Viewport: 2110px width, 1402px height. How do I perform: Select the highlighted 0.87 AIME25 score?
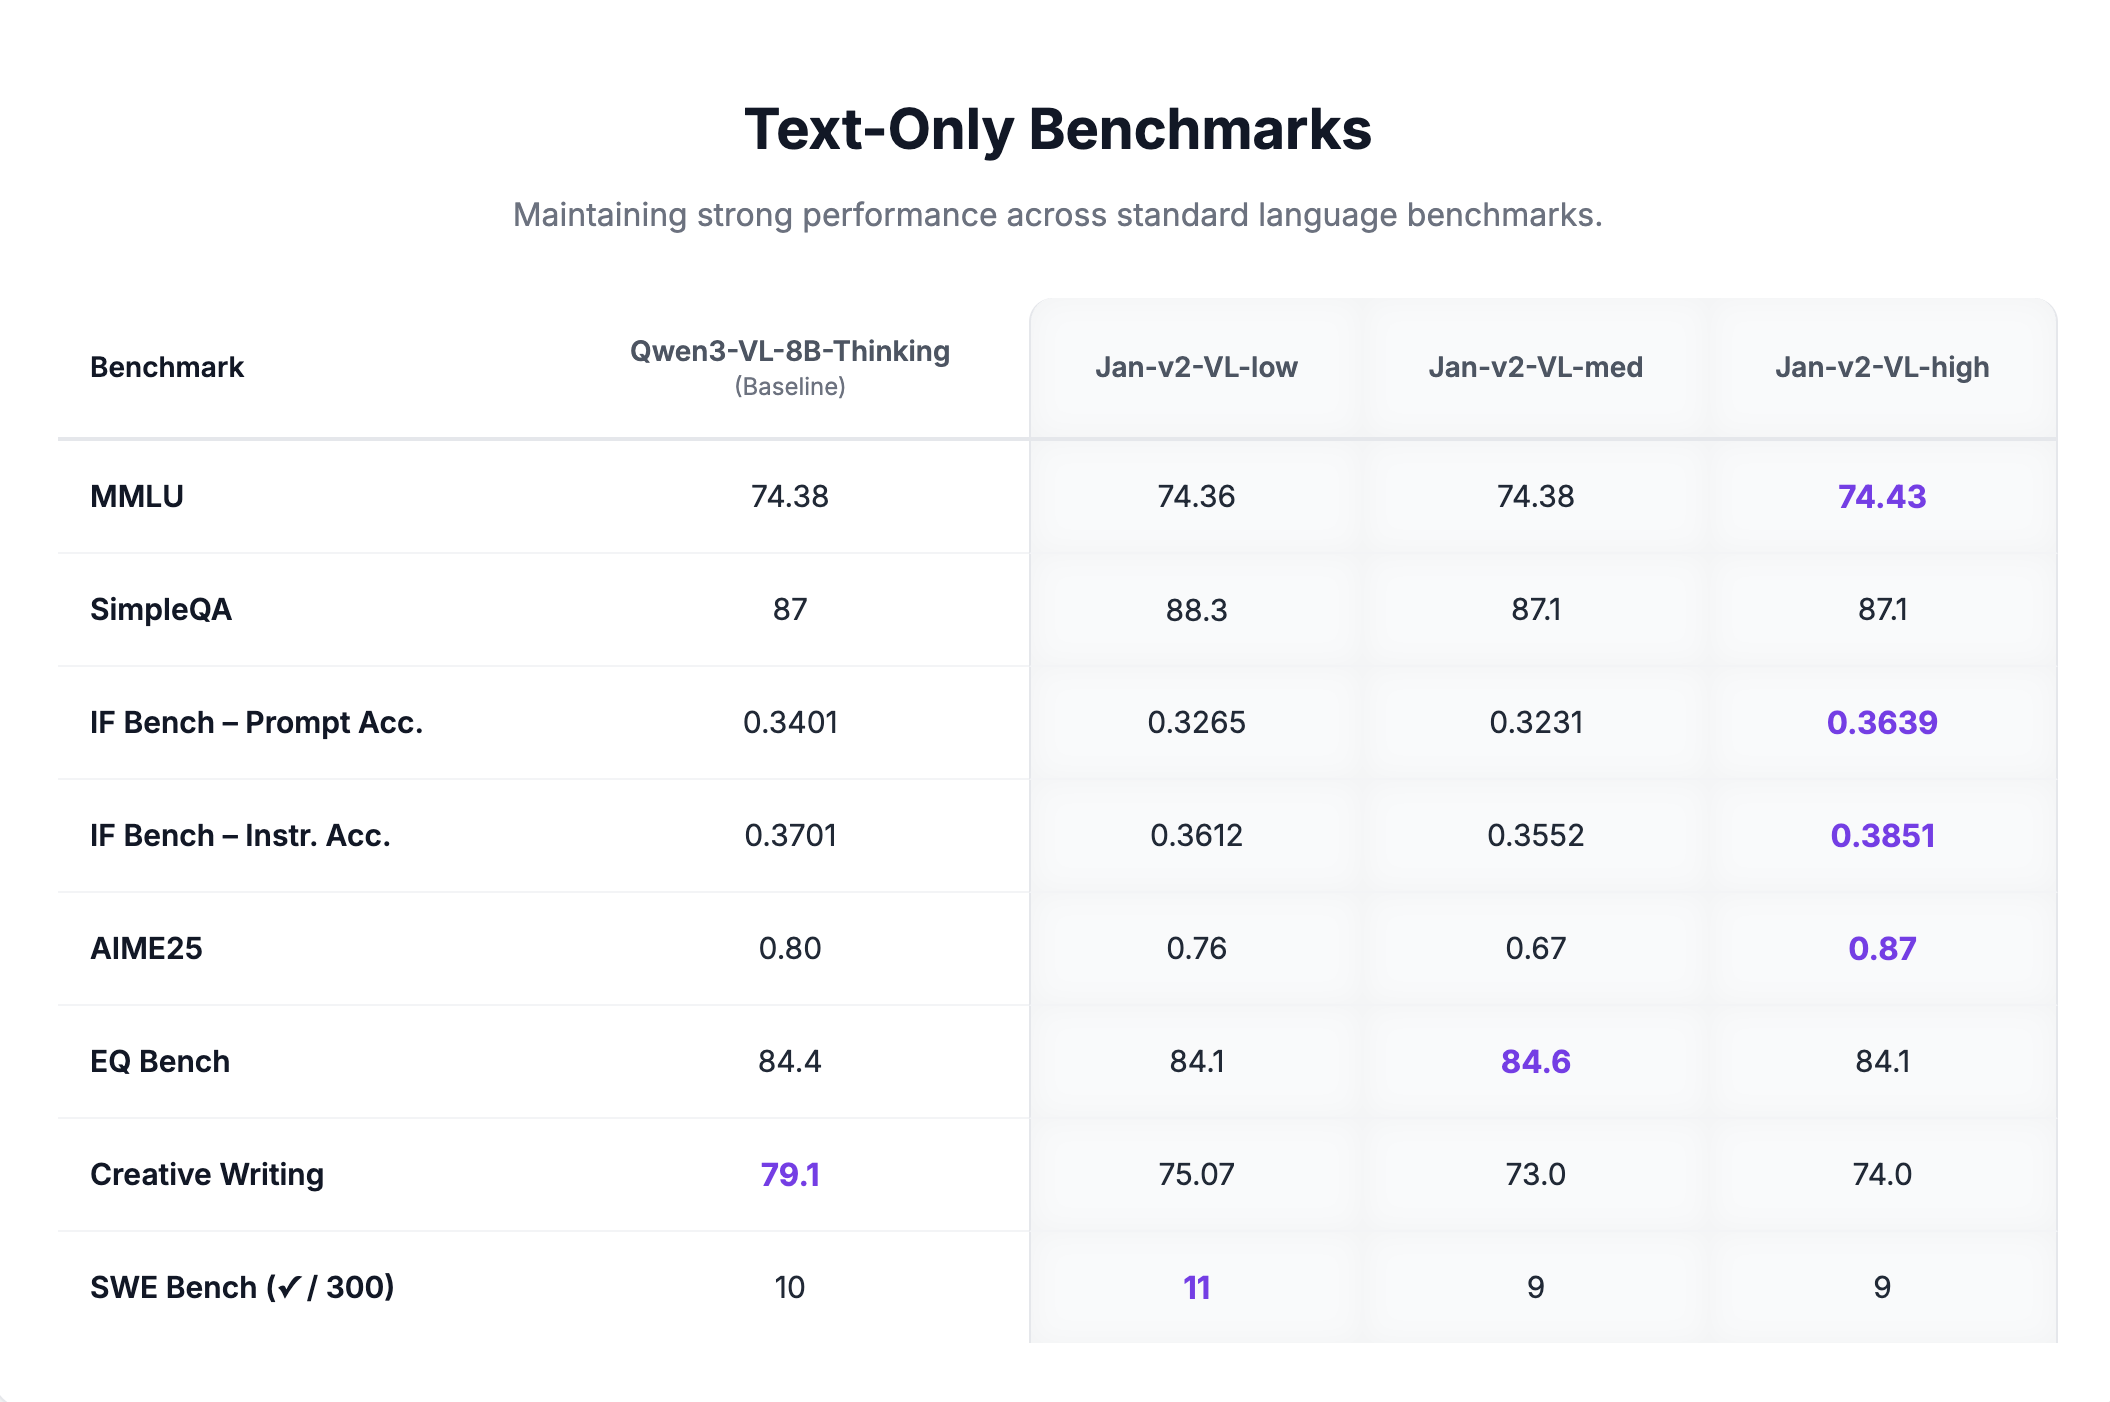coord(1881,948)
